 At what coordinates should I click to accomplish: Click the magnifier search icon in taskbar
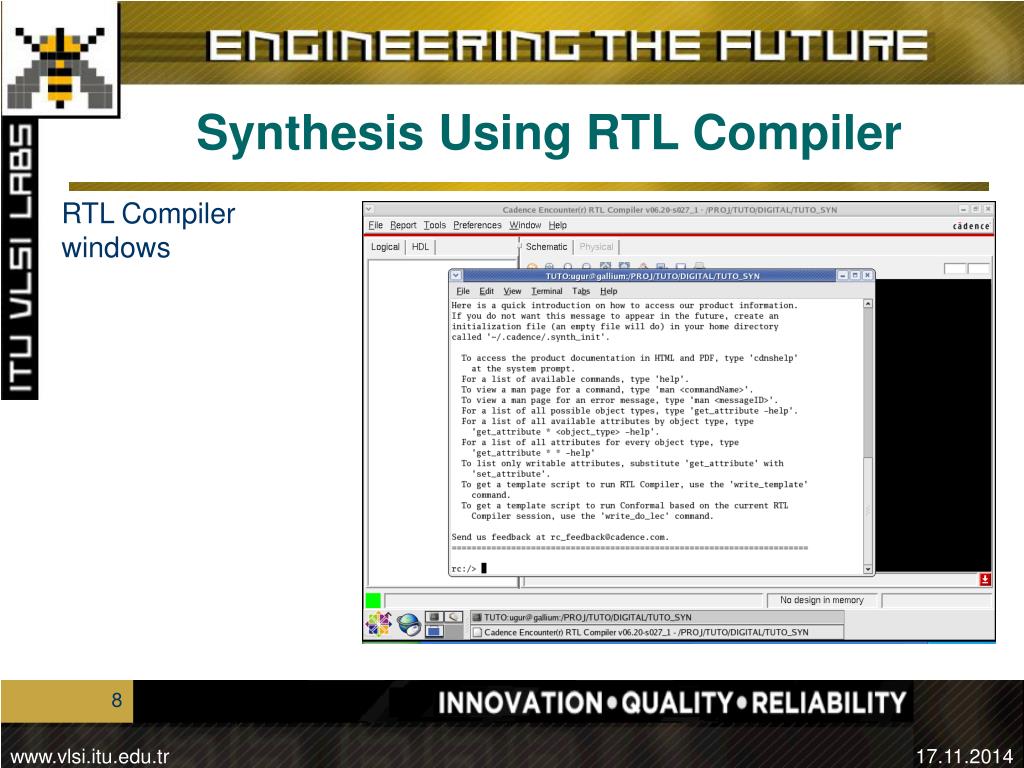tap(453, 616)
